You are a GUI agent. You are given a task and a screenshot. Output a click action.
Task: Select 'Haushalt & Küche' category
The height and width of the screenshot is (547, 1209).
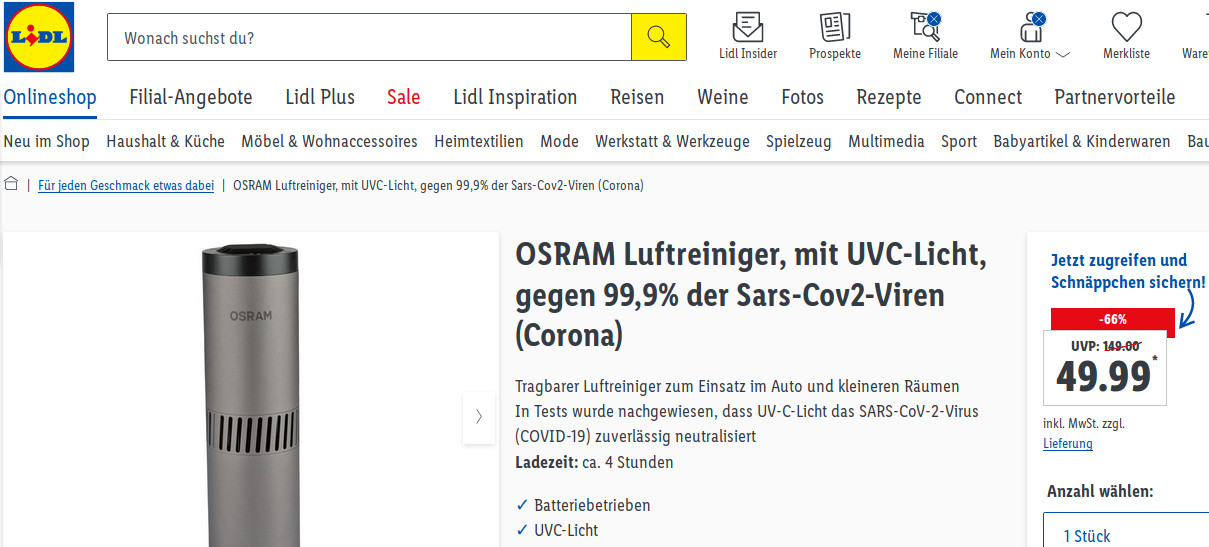(x=166, y=141)
